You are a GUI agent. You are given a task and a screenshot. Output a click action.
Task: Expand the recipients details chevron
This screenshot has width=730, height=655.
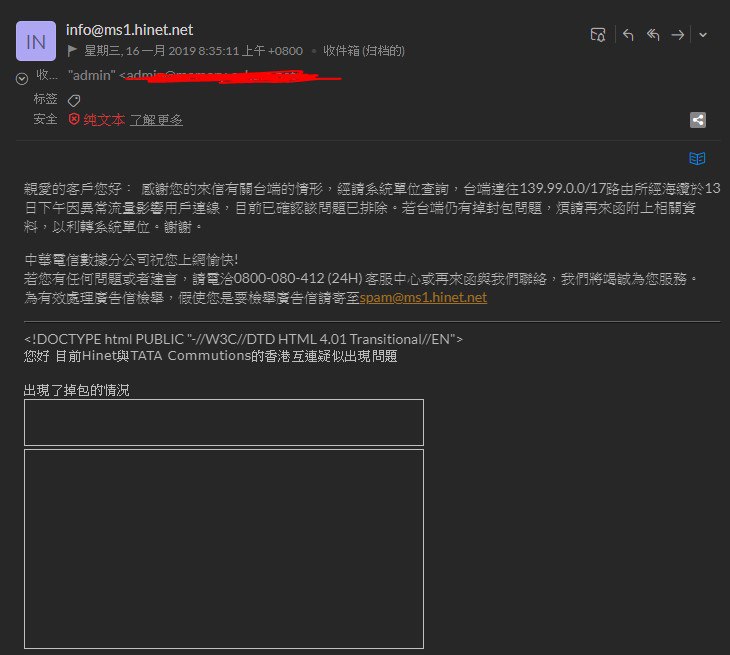[21, 79]
